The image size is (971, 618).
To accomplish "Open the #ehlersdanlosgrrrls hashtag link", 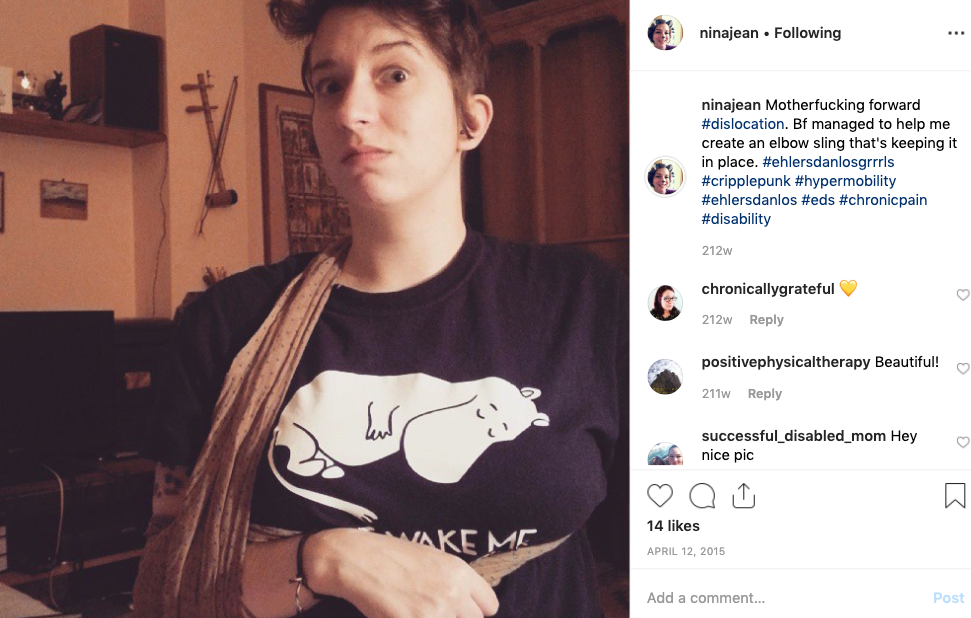I will [829, 162].
